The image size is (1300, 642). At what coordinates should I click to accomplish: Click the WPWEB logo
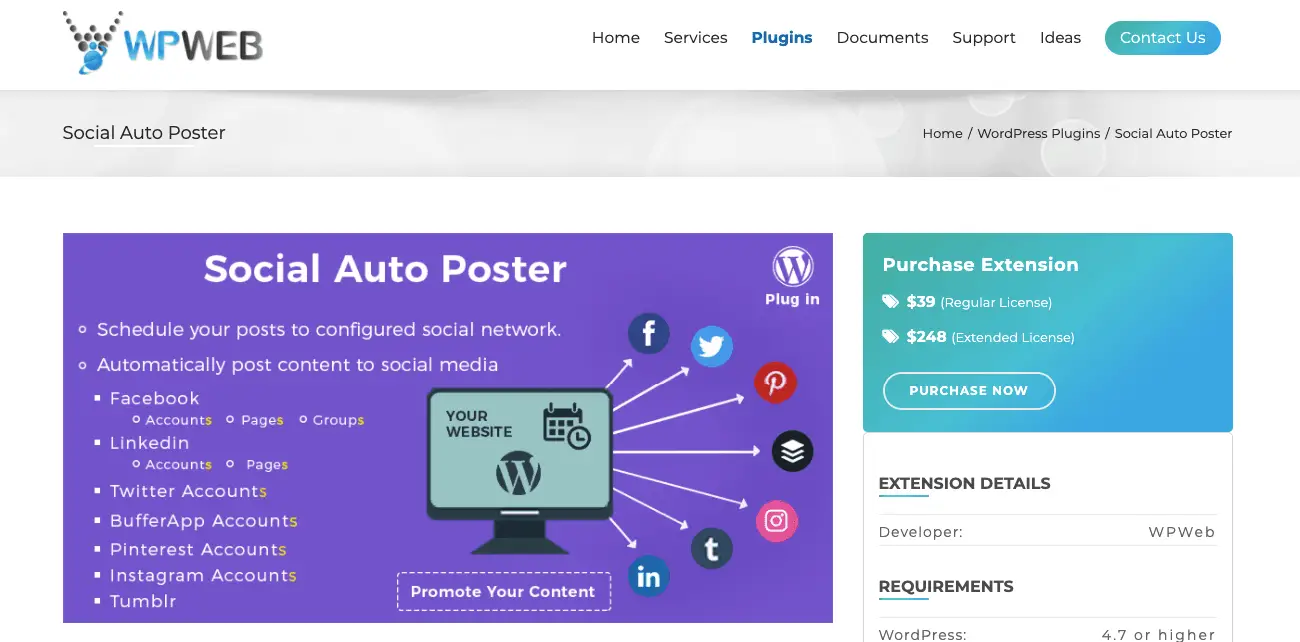point(163,42)
